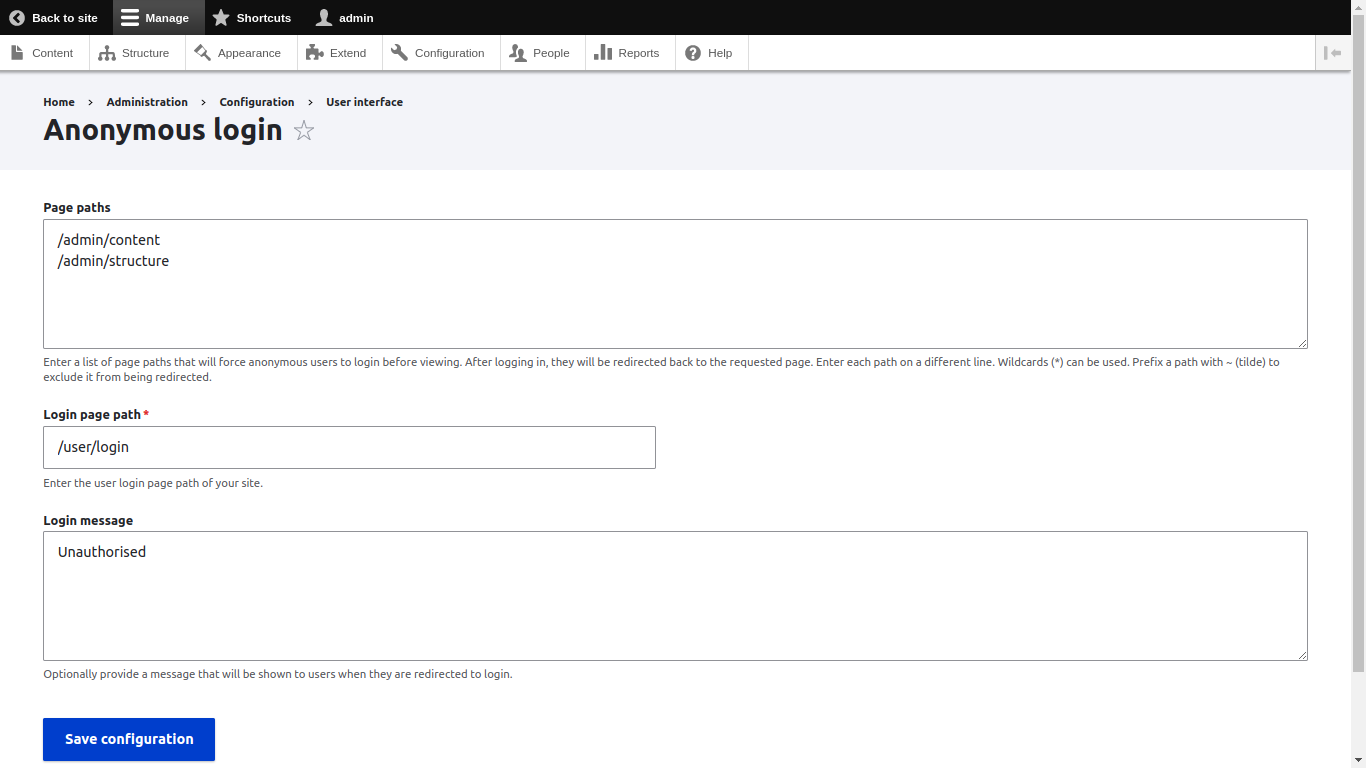This screenshot has width=1366, height=768.
Task: Open the Shortcuts menu
Action: tap(252, 17)
